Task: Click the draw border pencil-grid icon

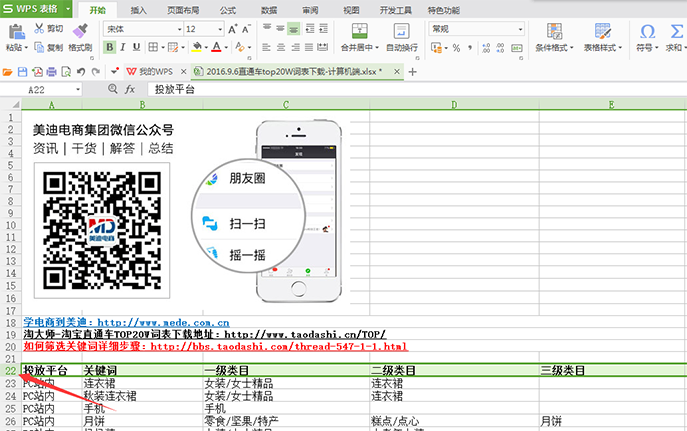Action: tap(173, 47)
